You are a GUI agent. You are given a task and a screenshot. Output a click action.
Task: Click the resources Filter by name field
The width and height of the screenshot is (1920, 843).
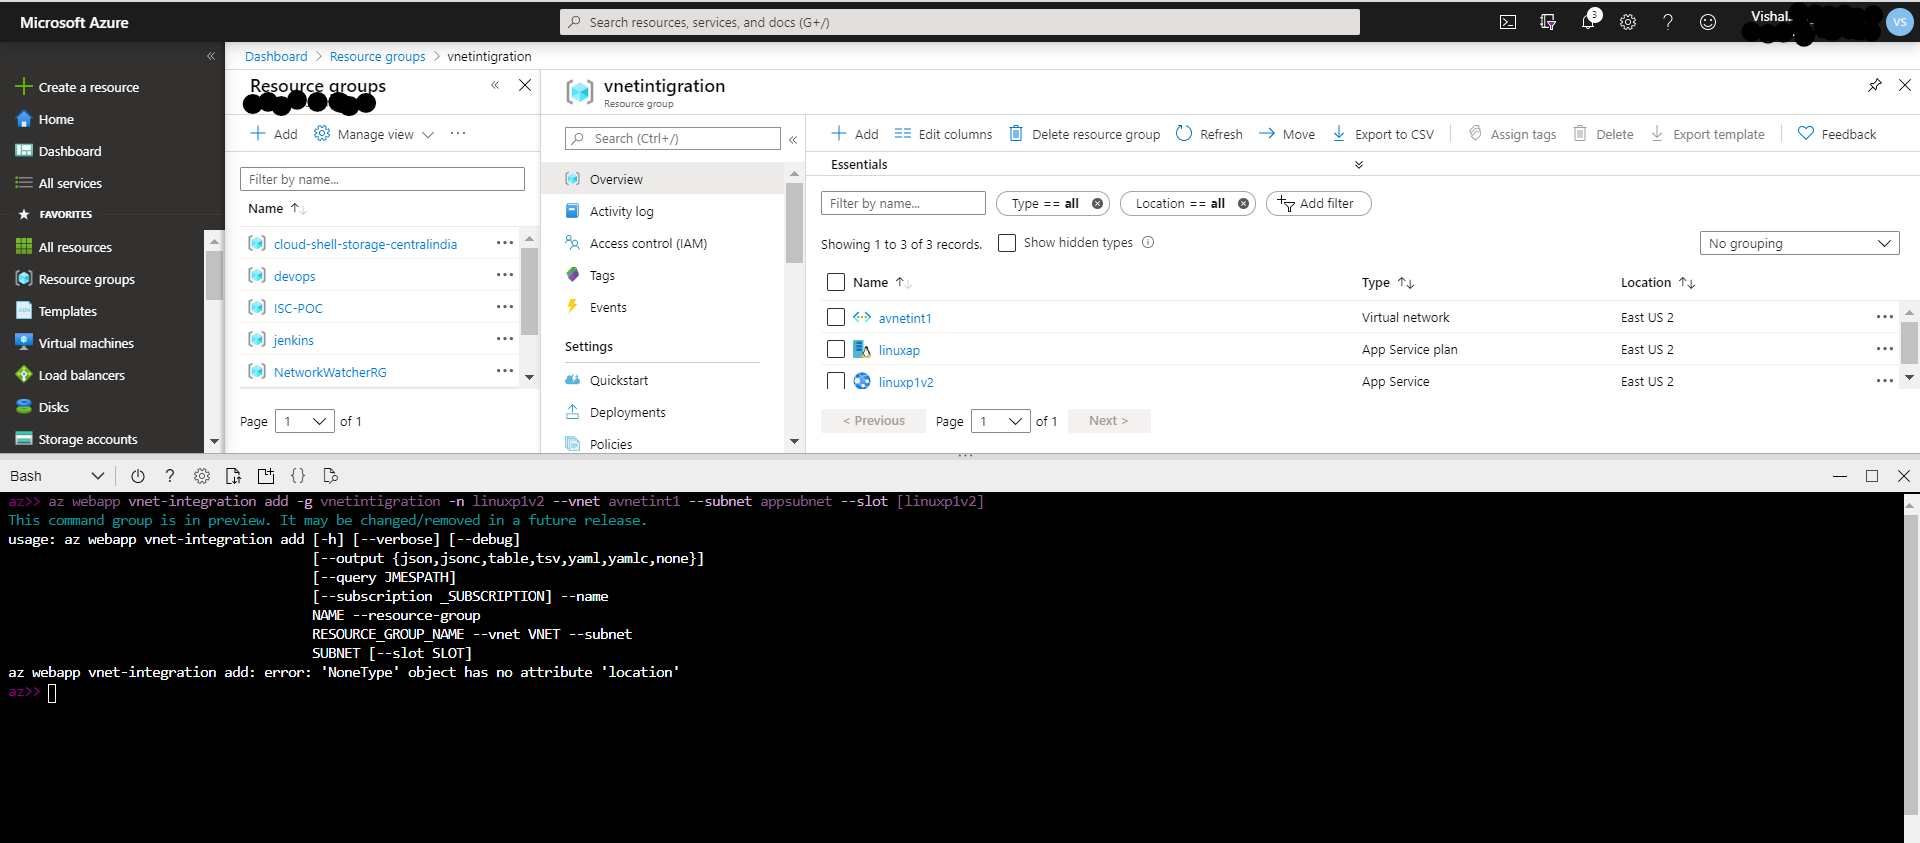[903, 203]
